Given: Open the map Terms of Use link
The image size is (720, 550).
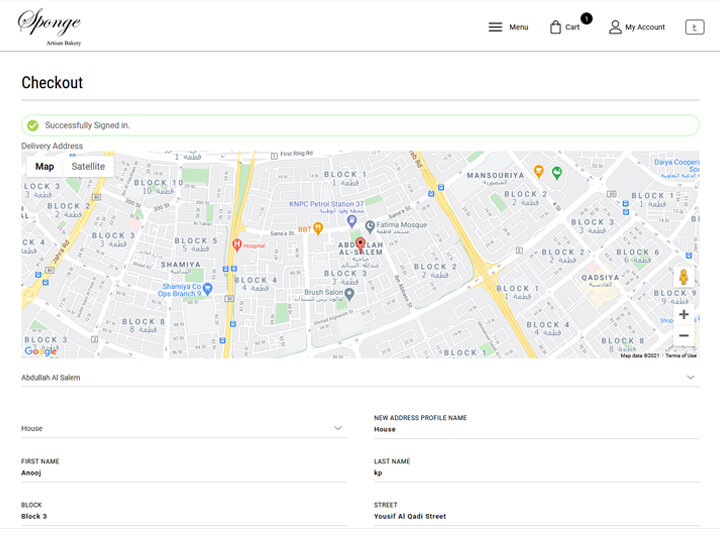Looking at the screenshot, I should (681, 355).
